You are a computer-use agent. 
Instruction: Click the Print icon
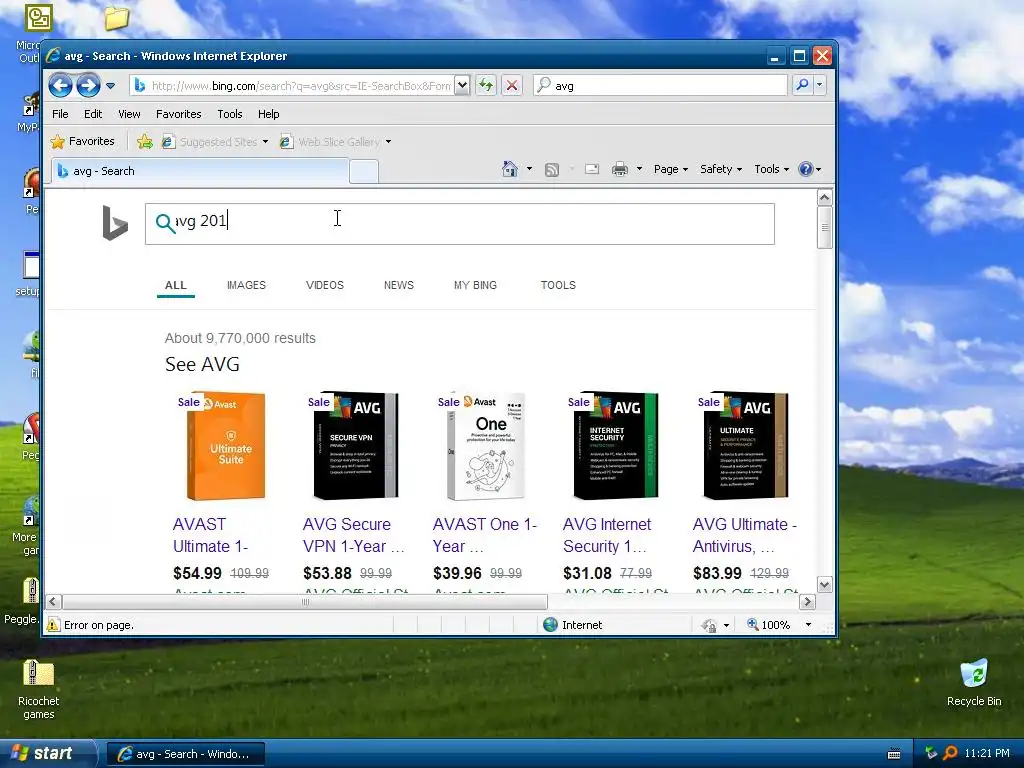pyautogui.click(x=620, y=170)
